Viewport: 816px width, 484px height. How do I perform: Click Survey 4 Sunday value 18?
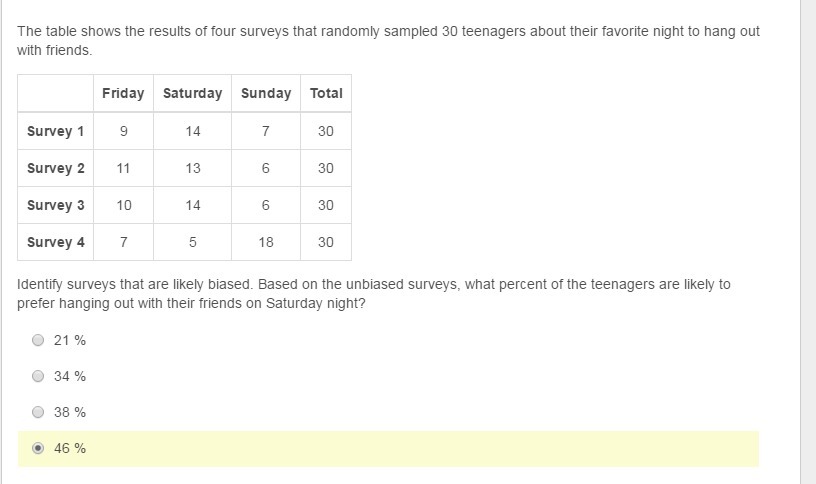[266, 242]
